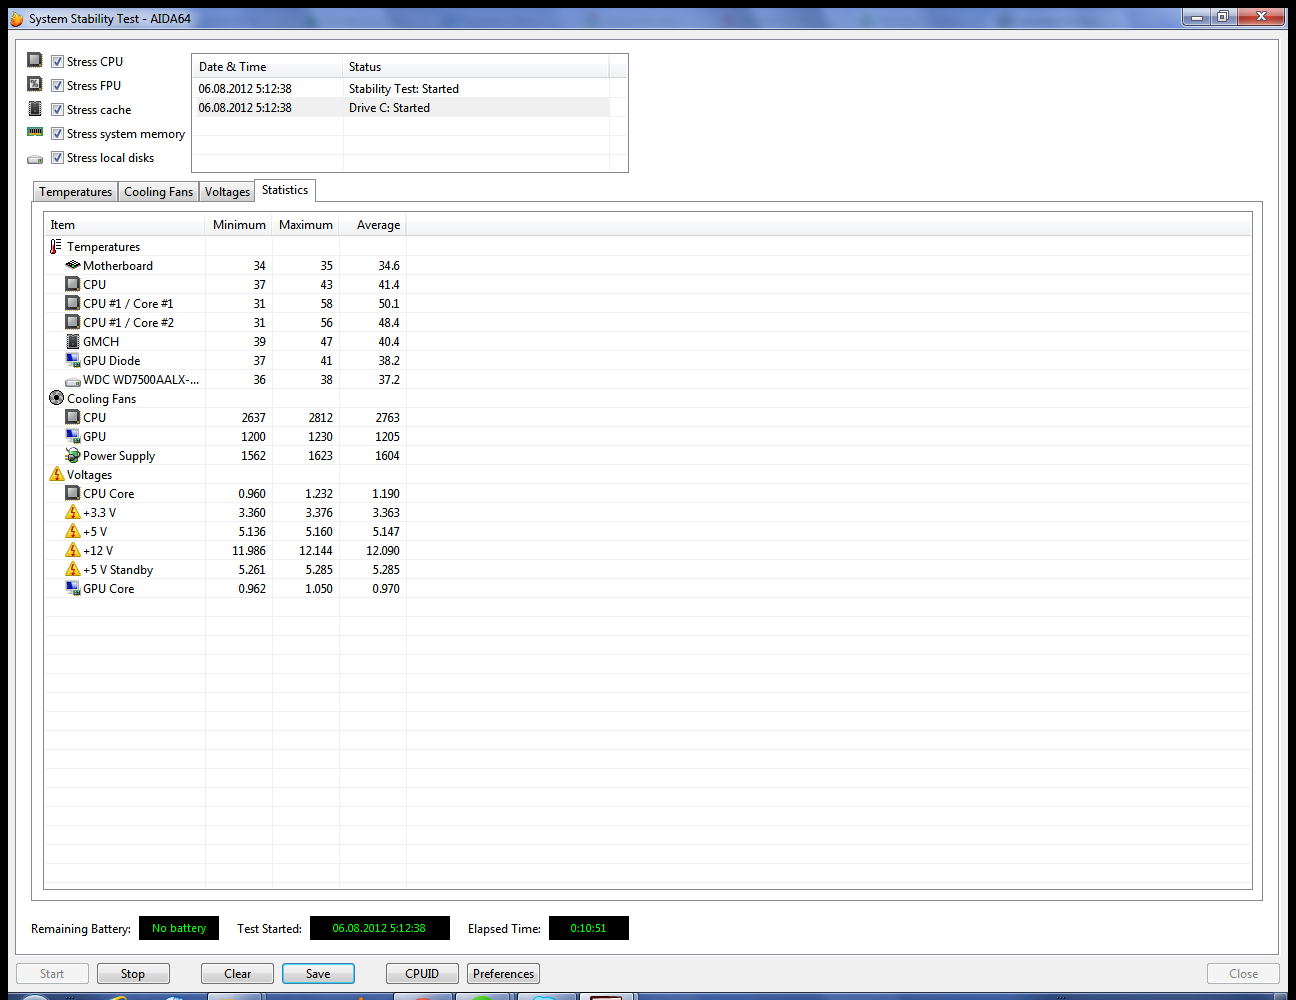
Task: Click the GMCH row label
Action: pos(101,342)
